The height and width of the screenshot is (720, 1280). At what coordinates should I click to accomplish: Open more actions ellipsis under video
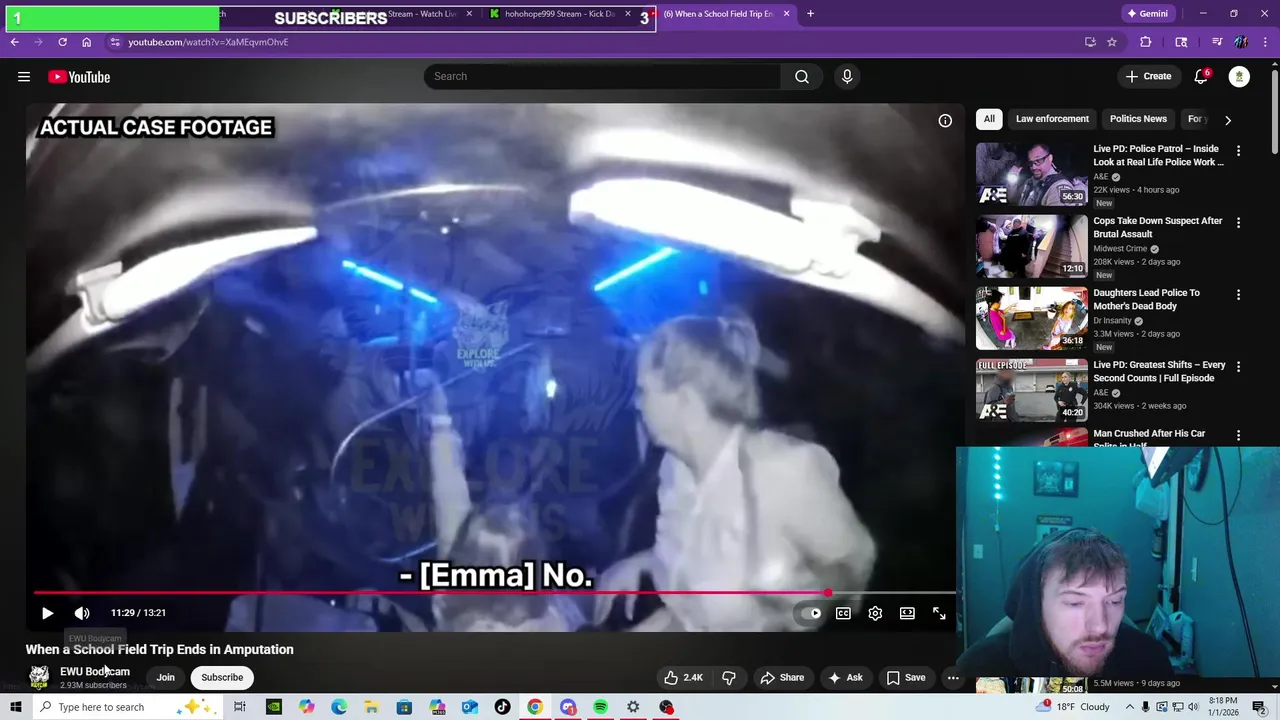(953, 677)
